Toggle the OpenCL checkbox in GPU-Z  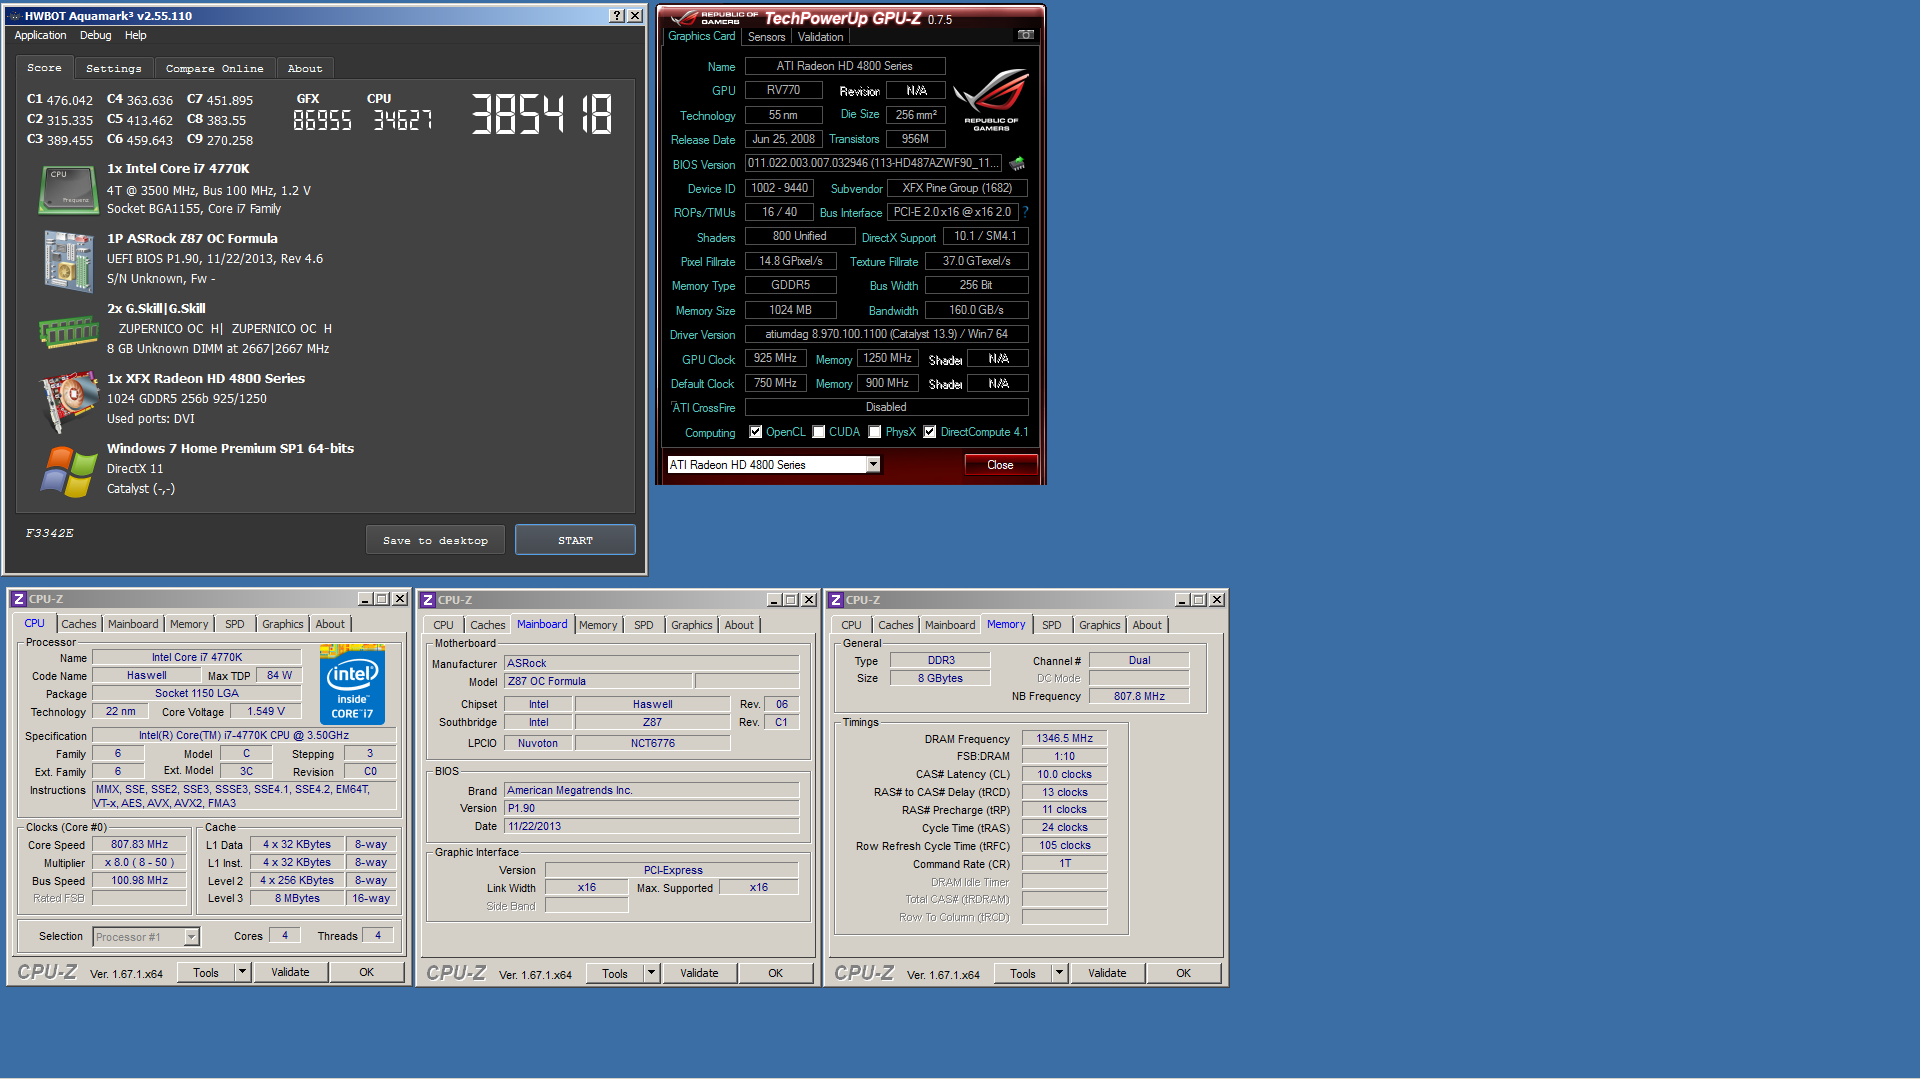pyautogui.click(x=756, y=432)
